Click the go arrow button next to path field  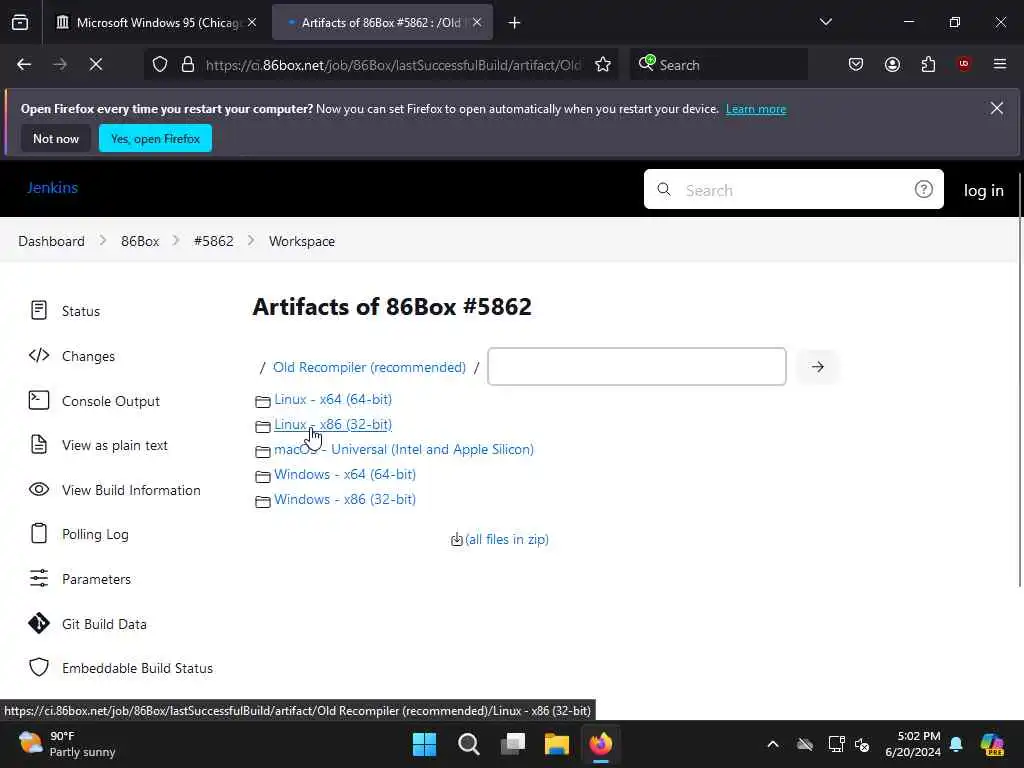pyautogui.click(x=818, y=366)
